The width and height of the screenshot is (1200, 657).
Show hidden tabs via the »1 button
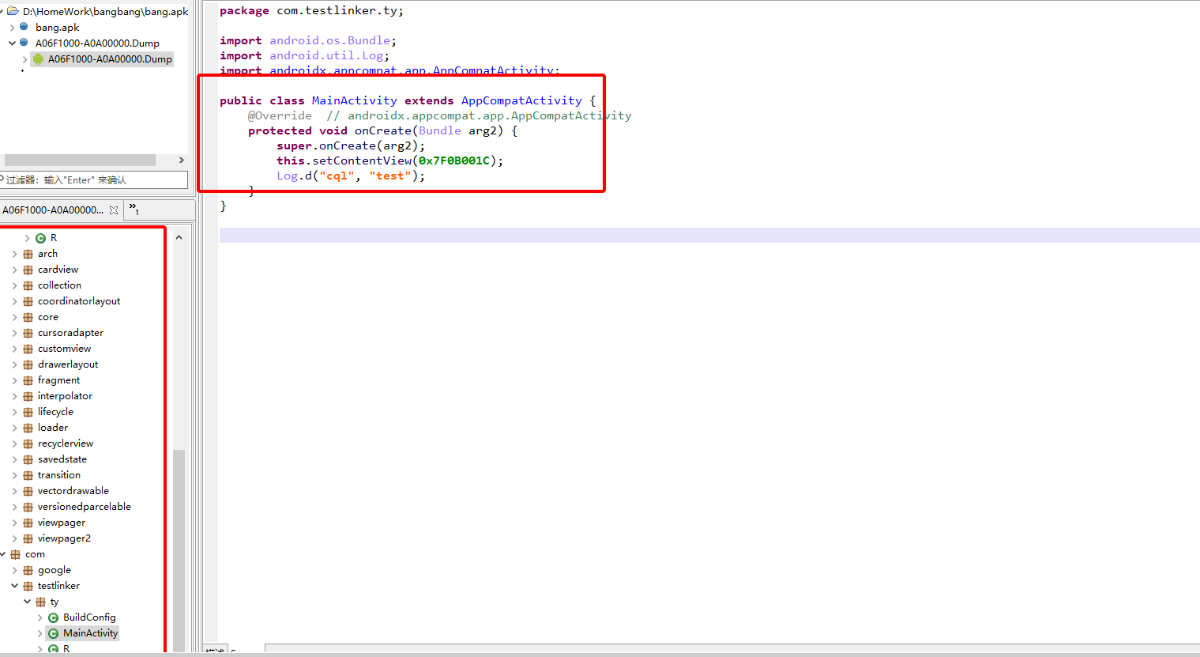134,209
